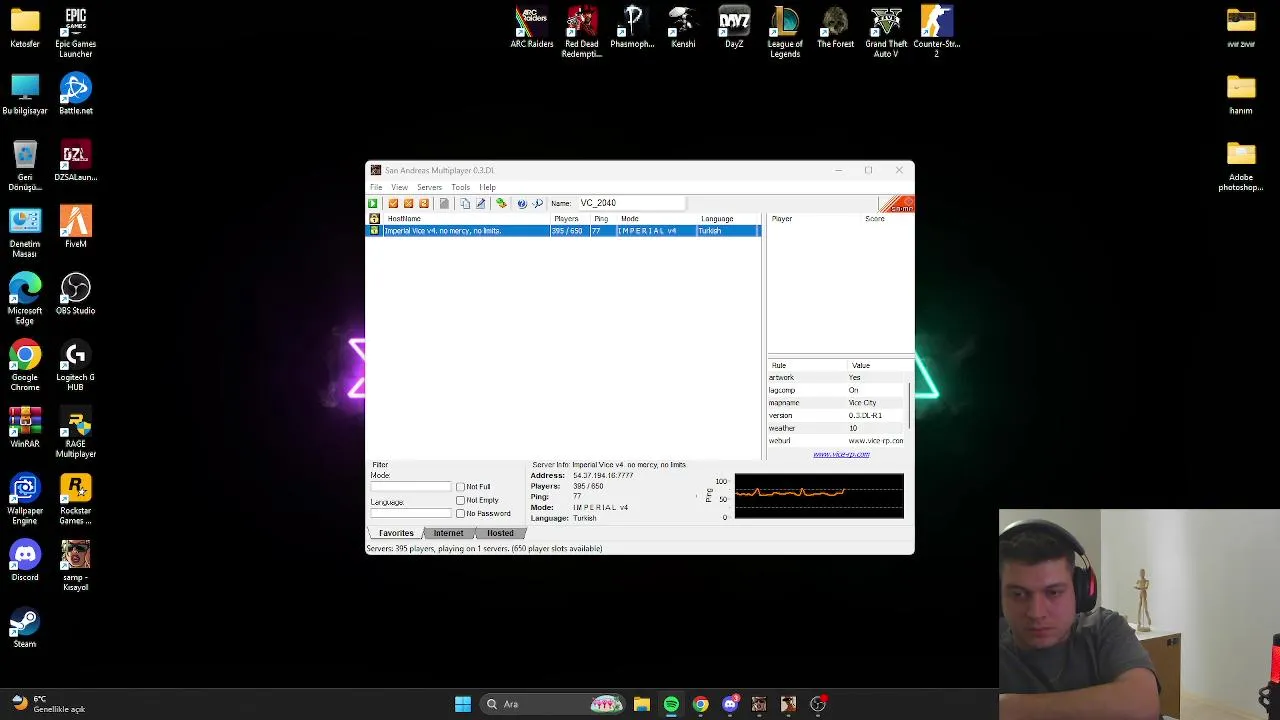Click the edit pencil toolbar icon

480,203
